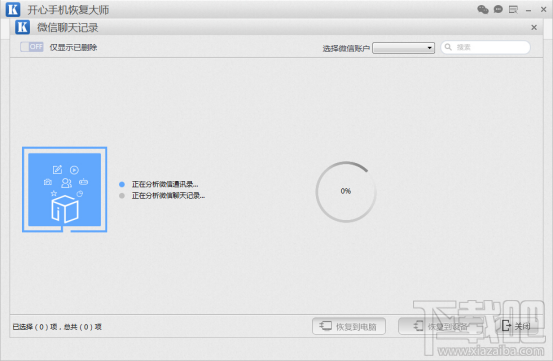
Task: Minimize the main application window
Action: pos(528,10)
